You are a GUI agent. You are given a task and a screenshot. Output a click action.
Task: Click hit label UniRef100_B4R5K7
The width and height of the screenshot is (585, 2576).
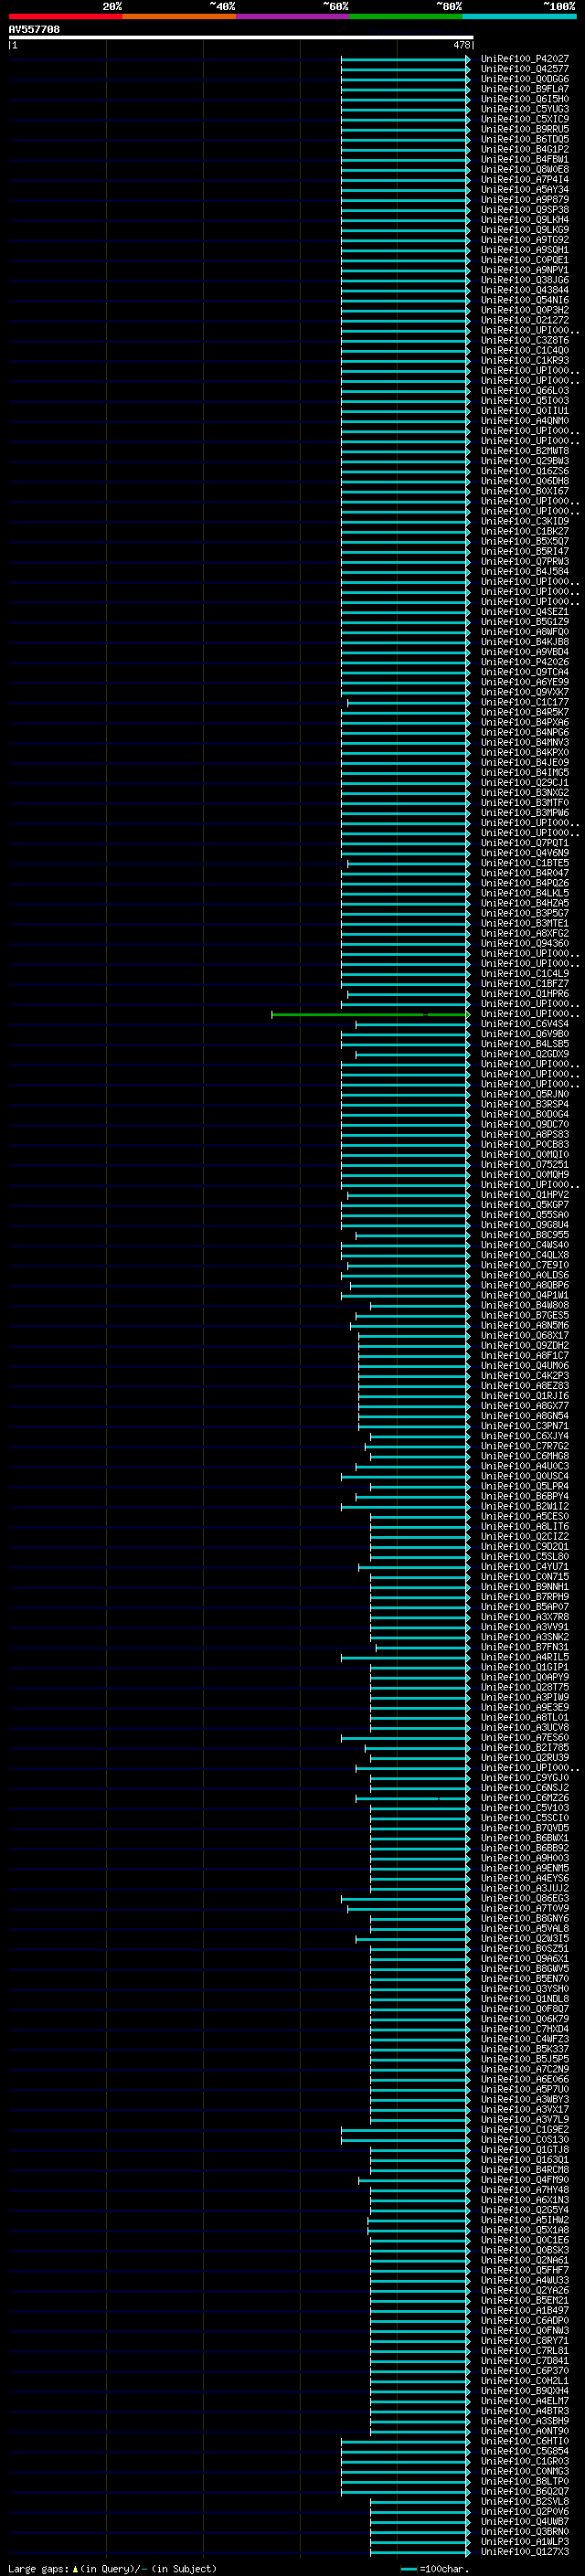pos(525,712)
